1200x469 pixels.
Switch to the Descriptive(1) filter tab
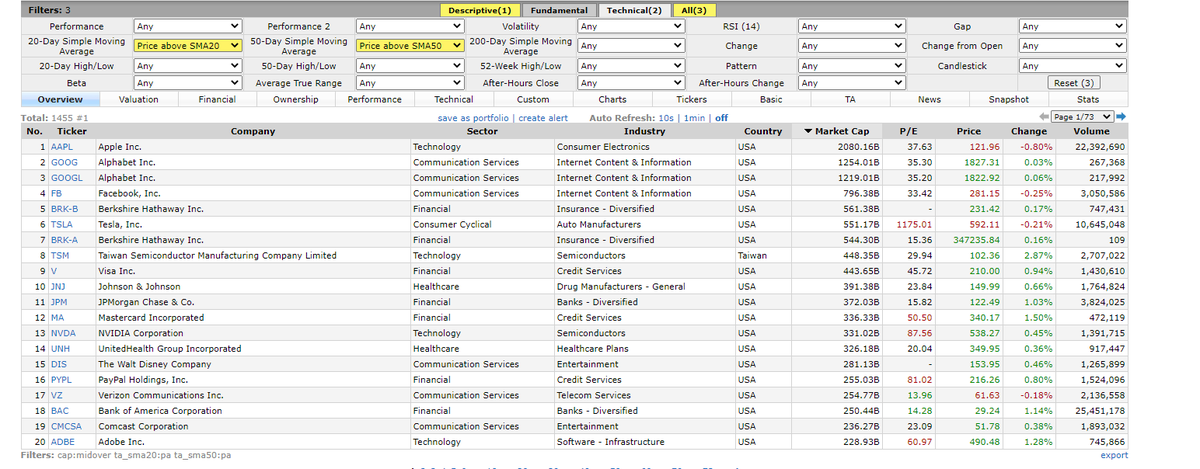pos(480,10)
